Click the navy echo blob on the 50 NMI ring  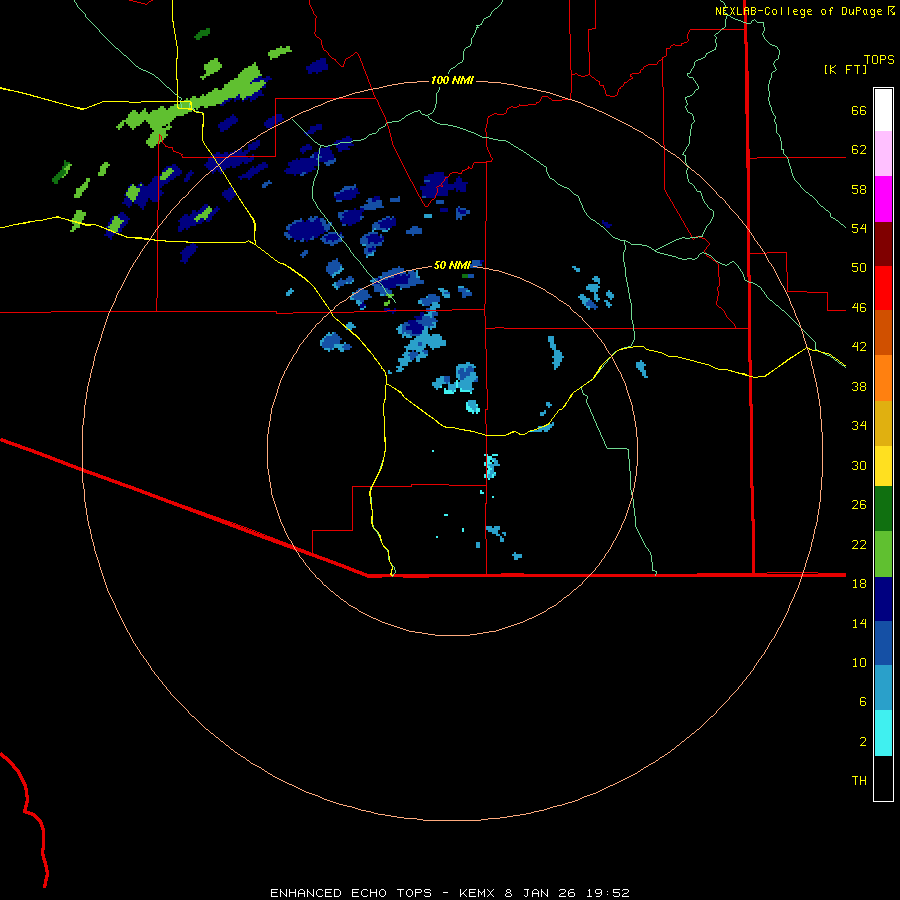(x=396, y=278)
